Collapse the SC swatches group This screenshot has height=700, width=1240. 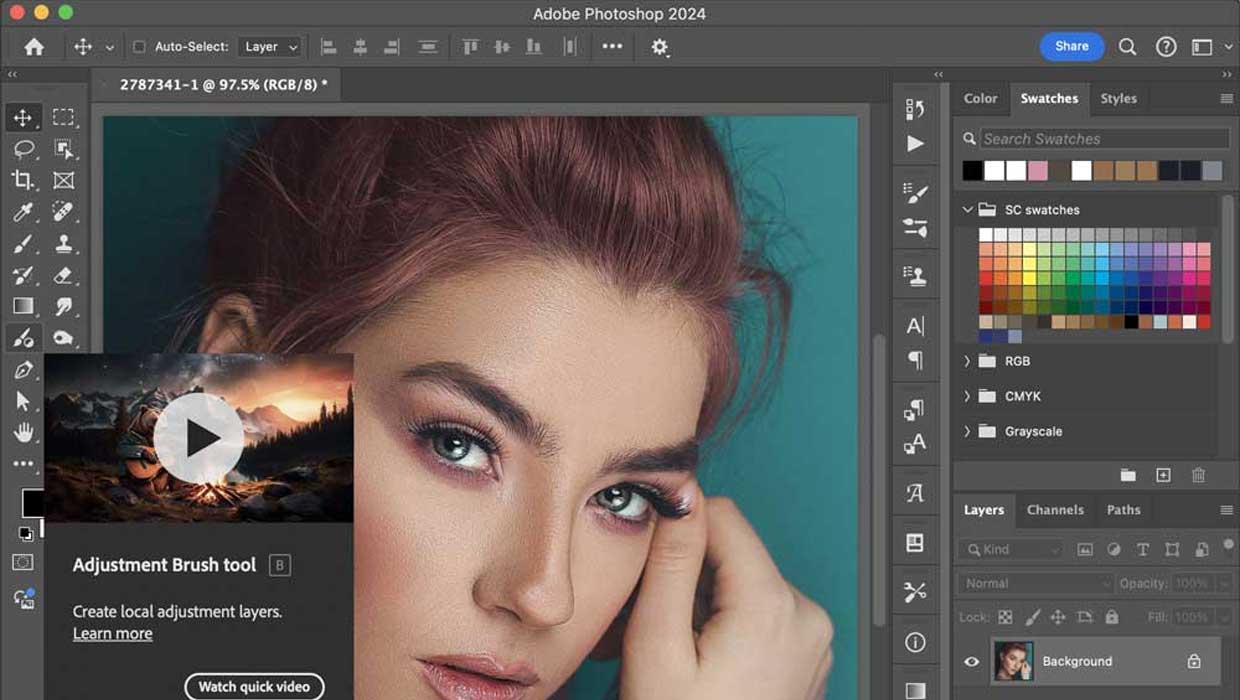(x=967, y=210)
